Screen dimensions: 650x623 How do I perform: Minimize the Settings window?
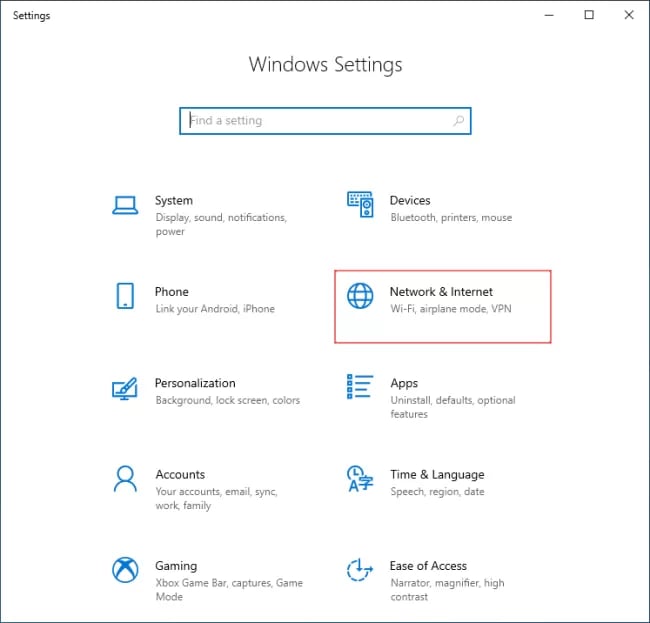click(x=549, y=15)
